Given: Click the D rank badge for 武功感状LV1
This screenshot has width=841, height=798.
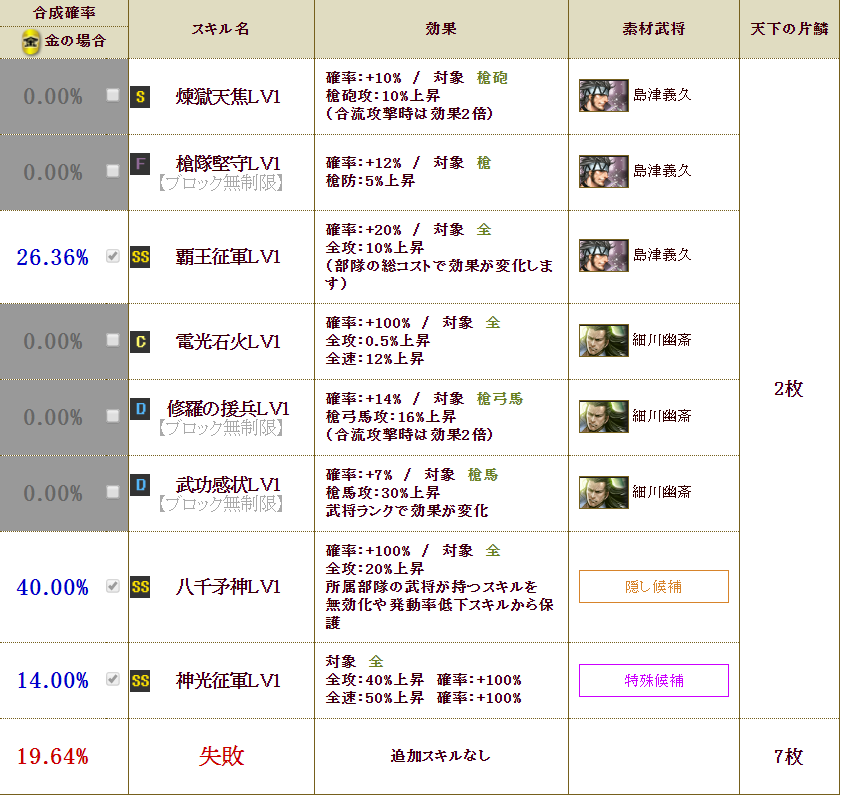Looking at the screenshot, I should coord(140,485).
